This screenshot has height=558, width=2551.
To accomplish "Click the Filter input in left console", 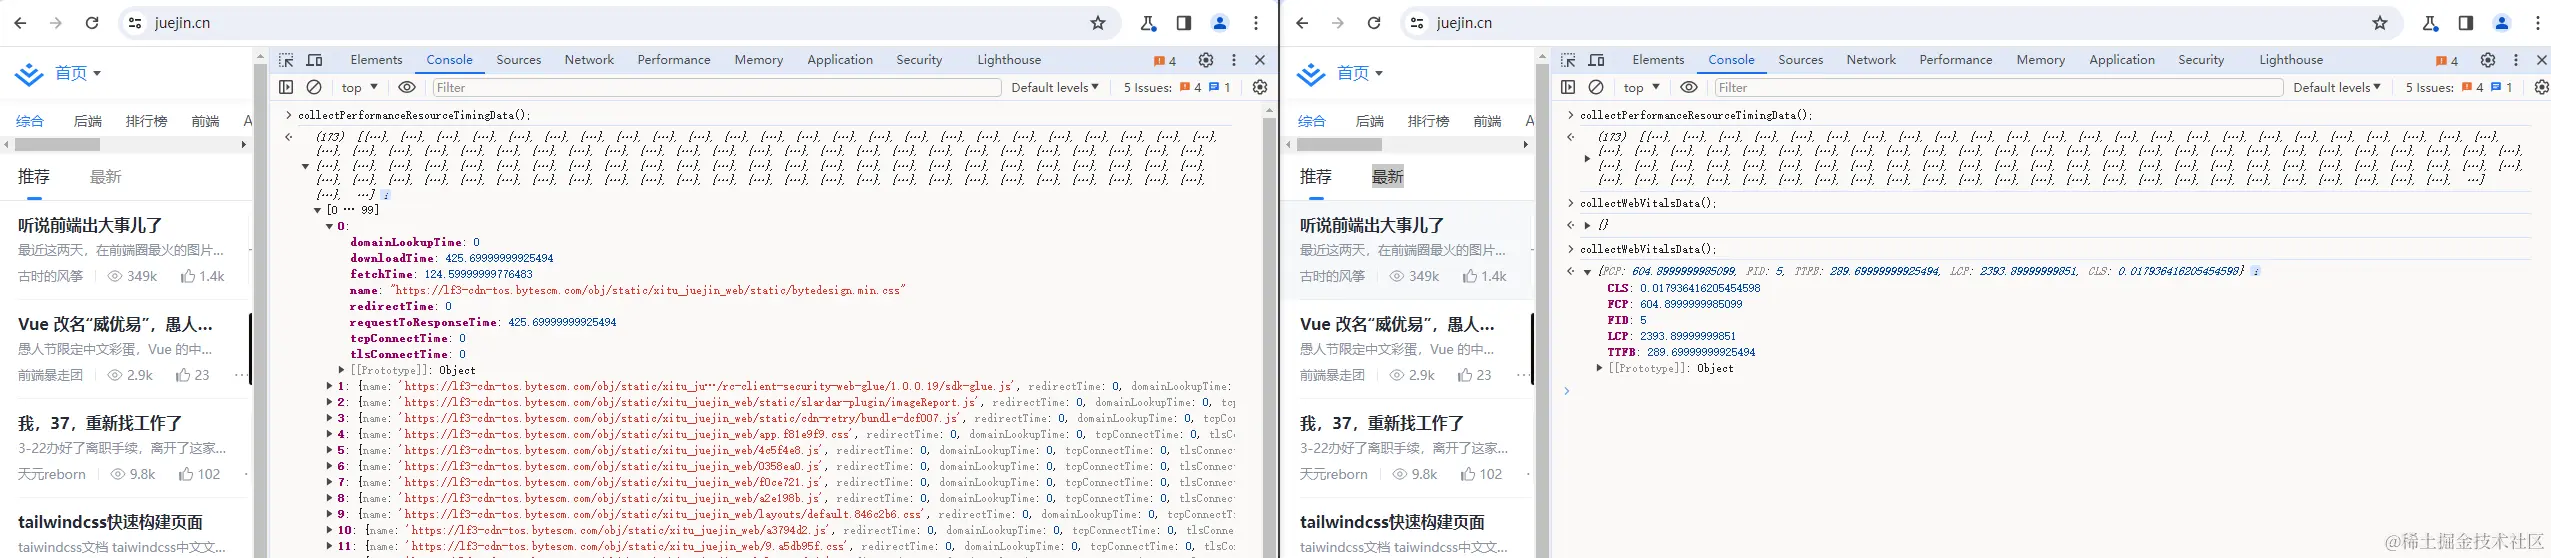I will click(717, 87).
